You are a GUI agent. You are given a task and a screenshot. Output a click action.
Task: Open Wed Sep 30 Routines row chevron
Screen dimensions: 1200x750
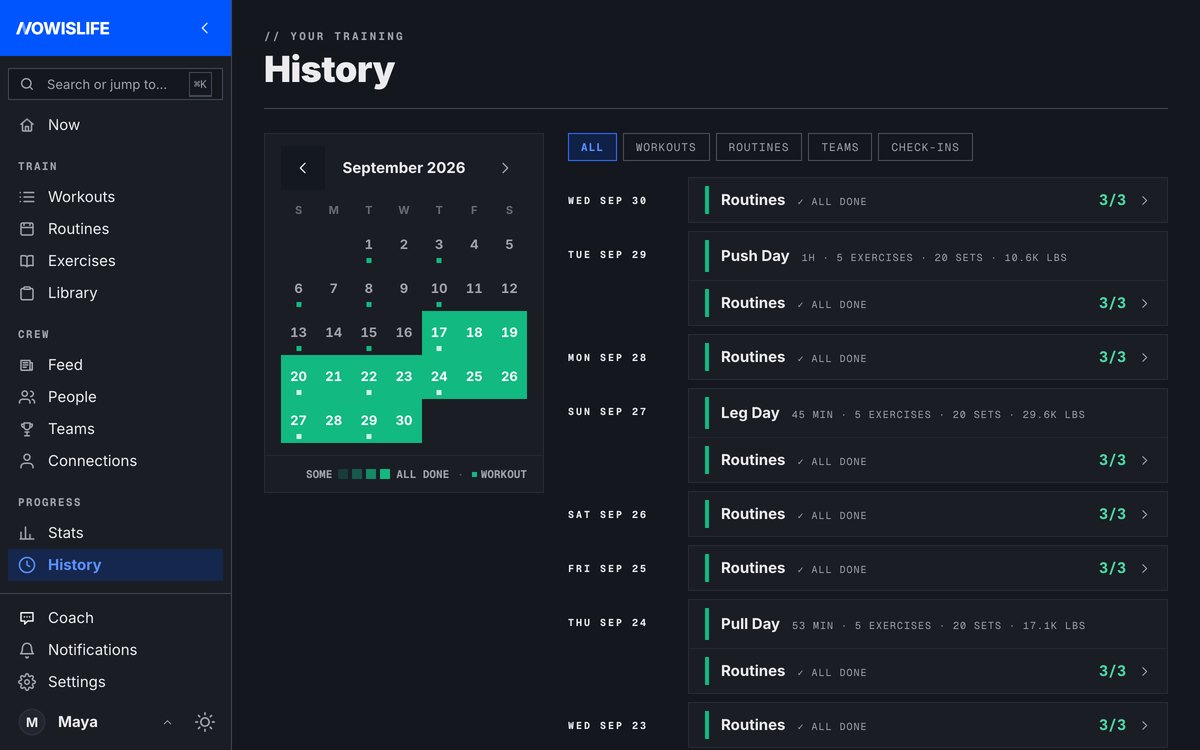[x=1145, y=200]
